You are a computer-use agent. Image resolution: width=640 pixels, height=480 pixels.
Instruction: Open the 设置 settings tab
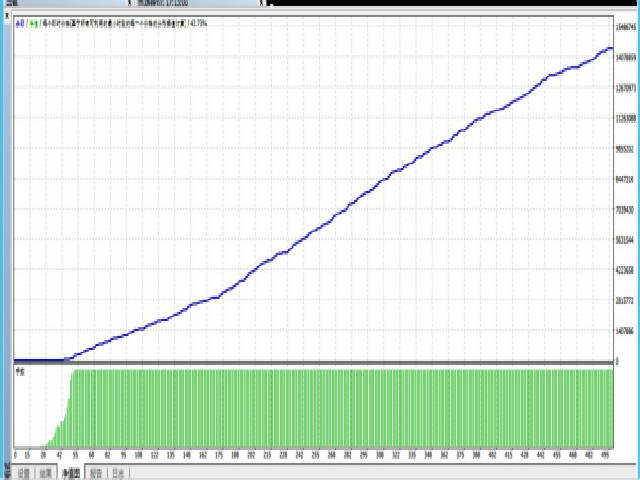tap(23, 474)
